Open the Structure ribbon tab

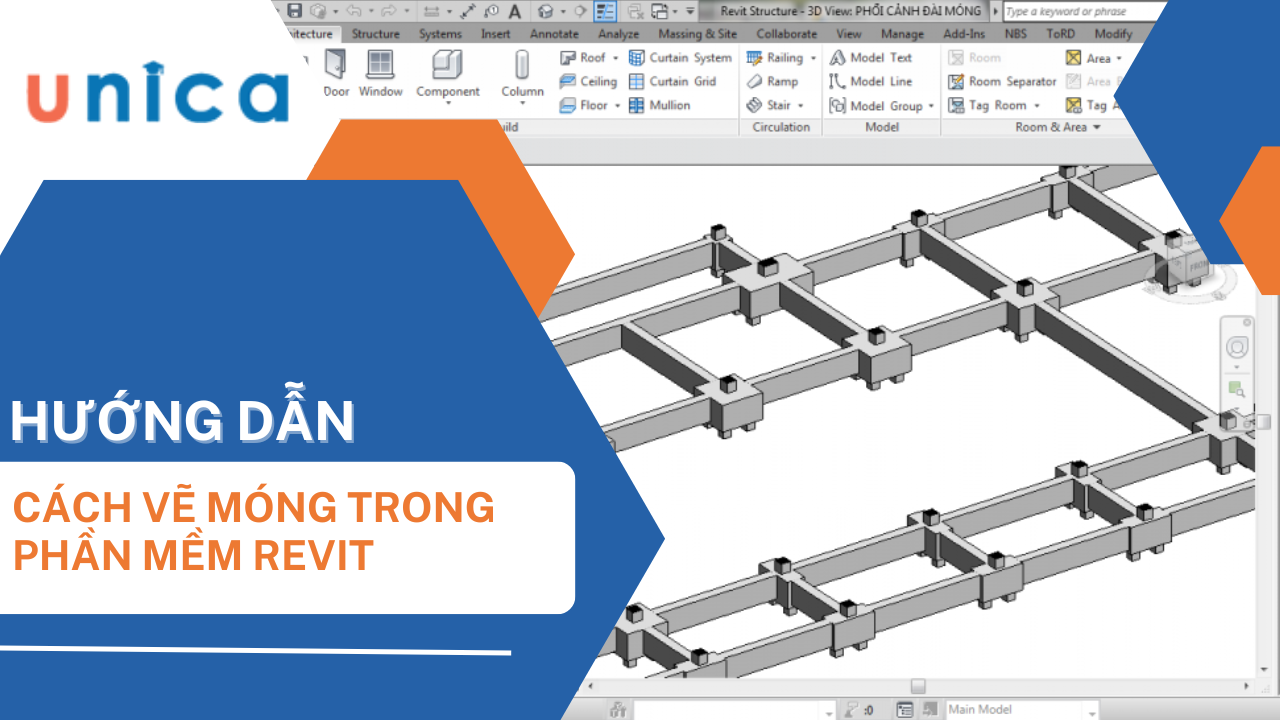375,34
